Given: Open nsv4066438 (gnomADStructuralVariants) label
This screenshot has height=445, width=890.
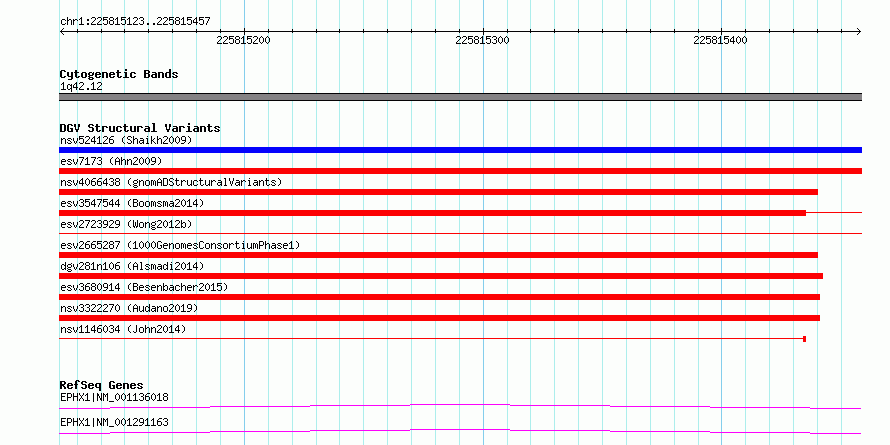Looking at the screenshot, I should 171,182.
